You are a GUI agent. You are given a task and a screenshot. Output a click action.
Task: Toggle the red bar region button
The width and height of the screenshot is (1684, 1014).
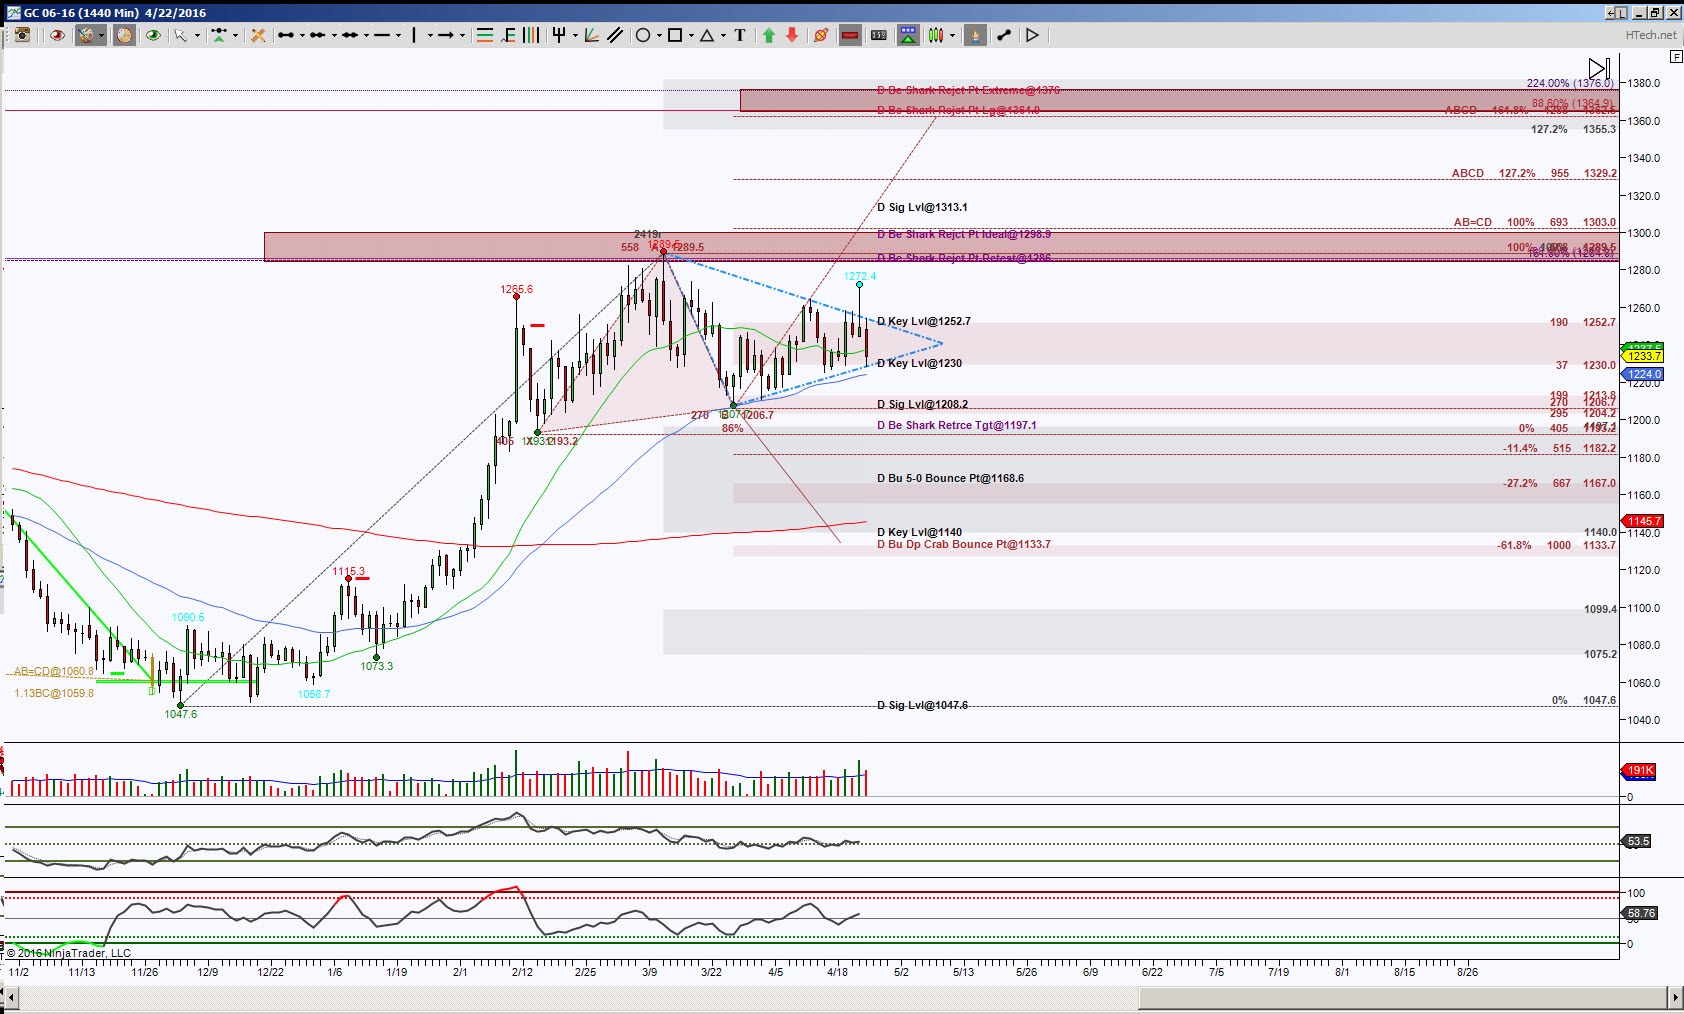click(850, 35)
